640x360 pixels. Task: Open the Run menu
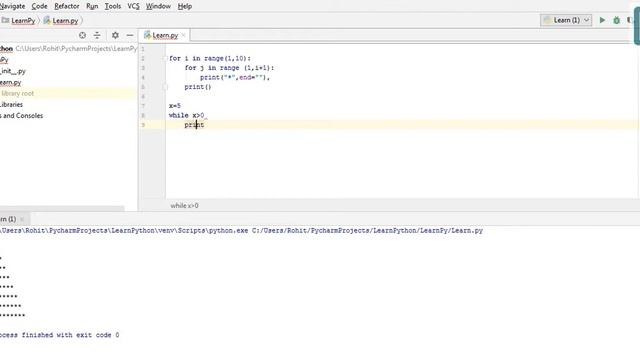pyautogui.click(x=92, y=6)
